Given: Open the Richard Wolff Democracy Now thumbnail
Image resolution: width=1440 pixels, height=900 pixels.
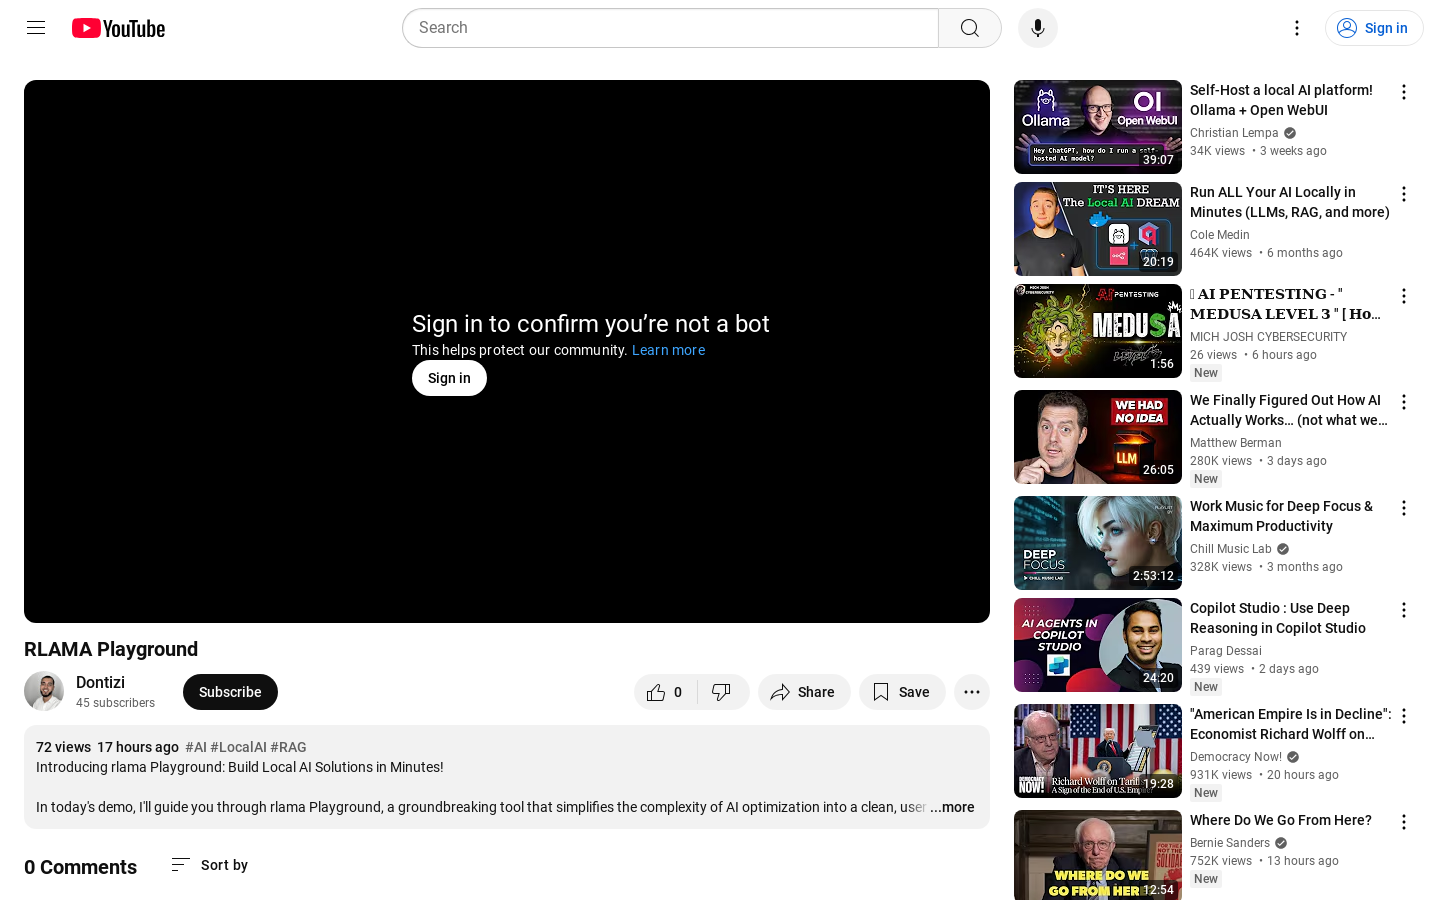Looking at the screenshot, I should [1098, 751].
